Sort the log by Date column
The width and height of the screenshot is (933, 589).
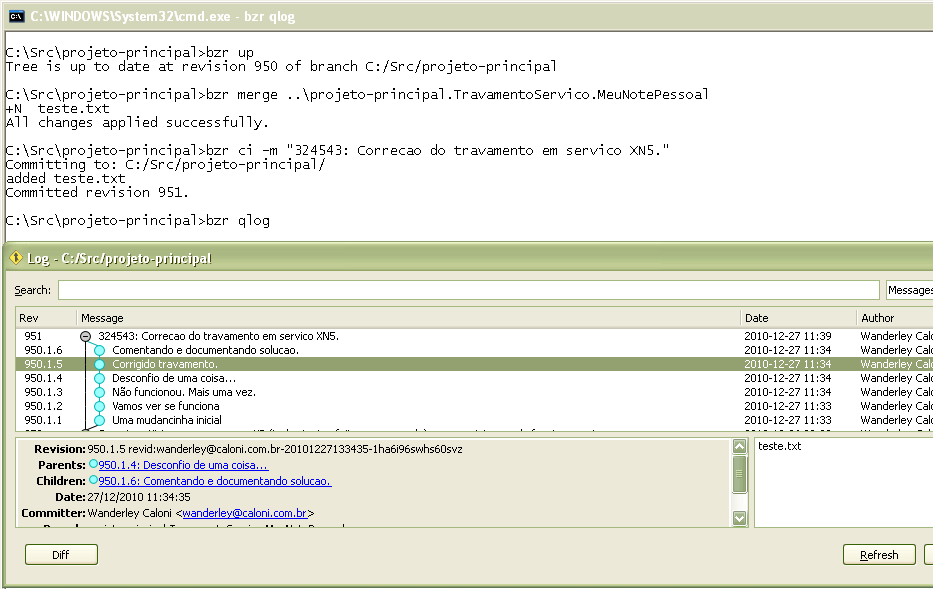point(797,318)
